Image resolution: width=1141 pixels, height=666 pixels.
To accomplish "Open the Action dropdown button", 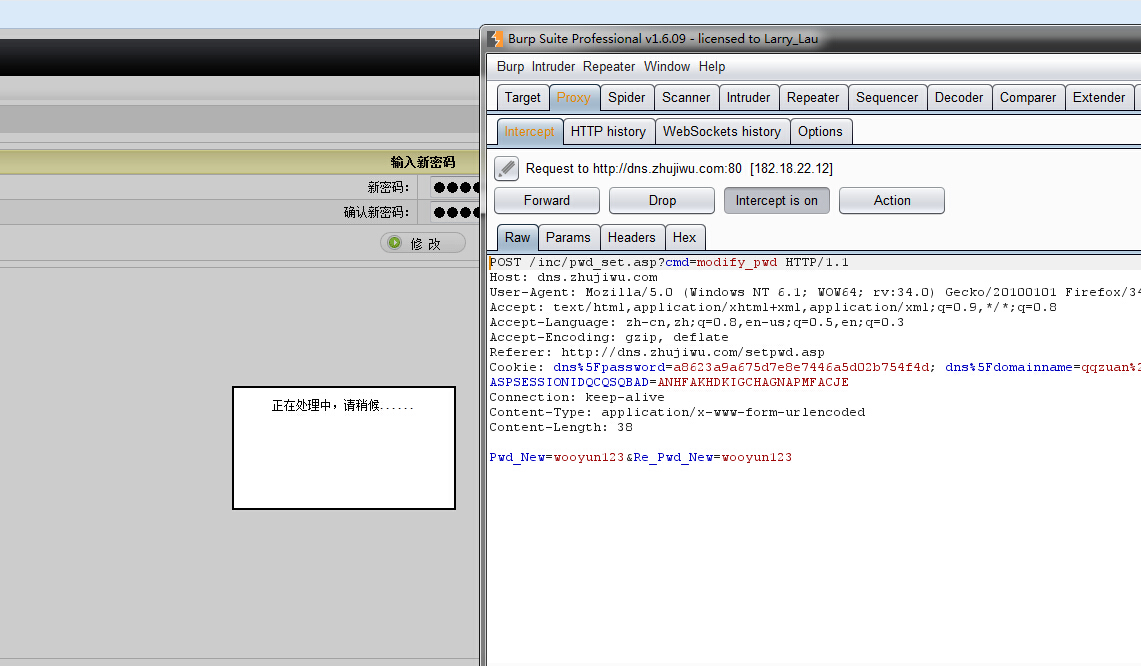I will pyautogui.click(x=891, y=200).
